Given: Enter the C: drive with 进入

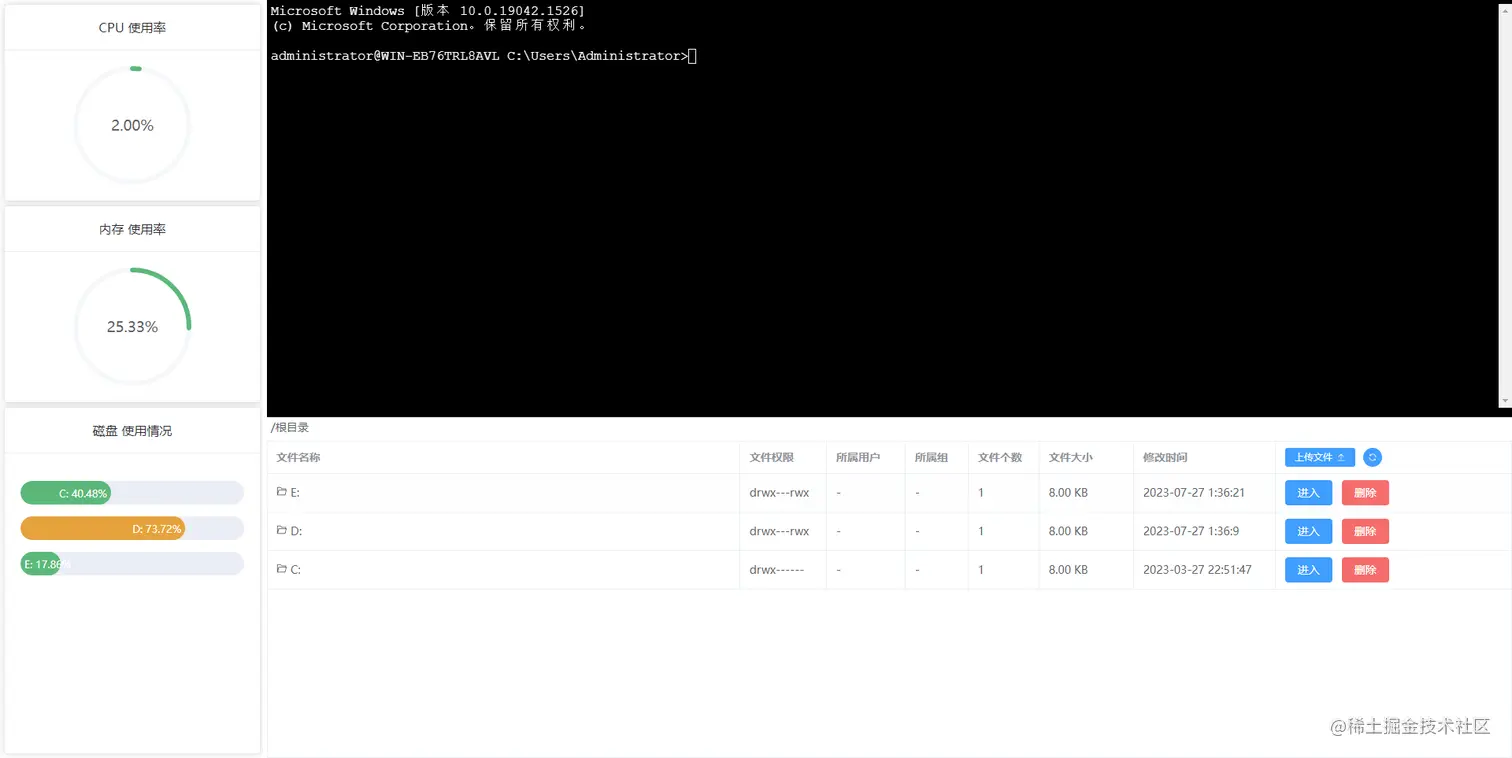Looking at the screenshot, I should pos(1308,570).
